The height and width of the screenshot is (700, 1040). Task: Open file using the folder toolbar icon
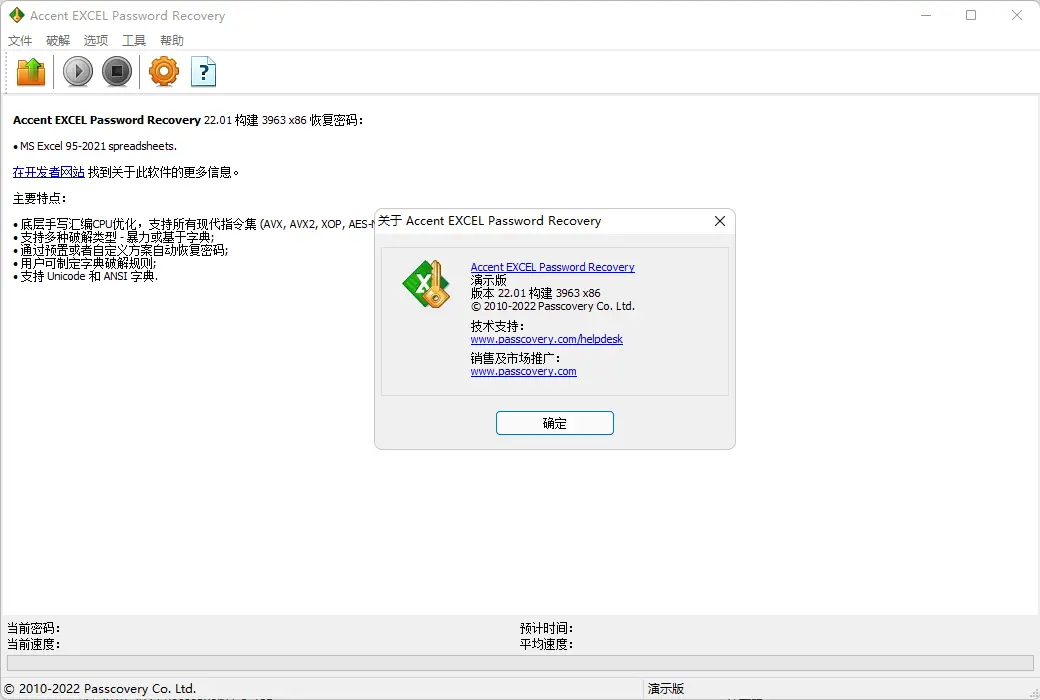(x=31, y=72)
